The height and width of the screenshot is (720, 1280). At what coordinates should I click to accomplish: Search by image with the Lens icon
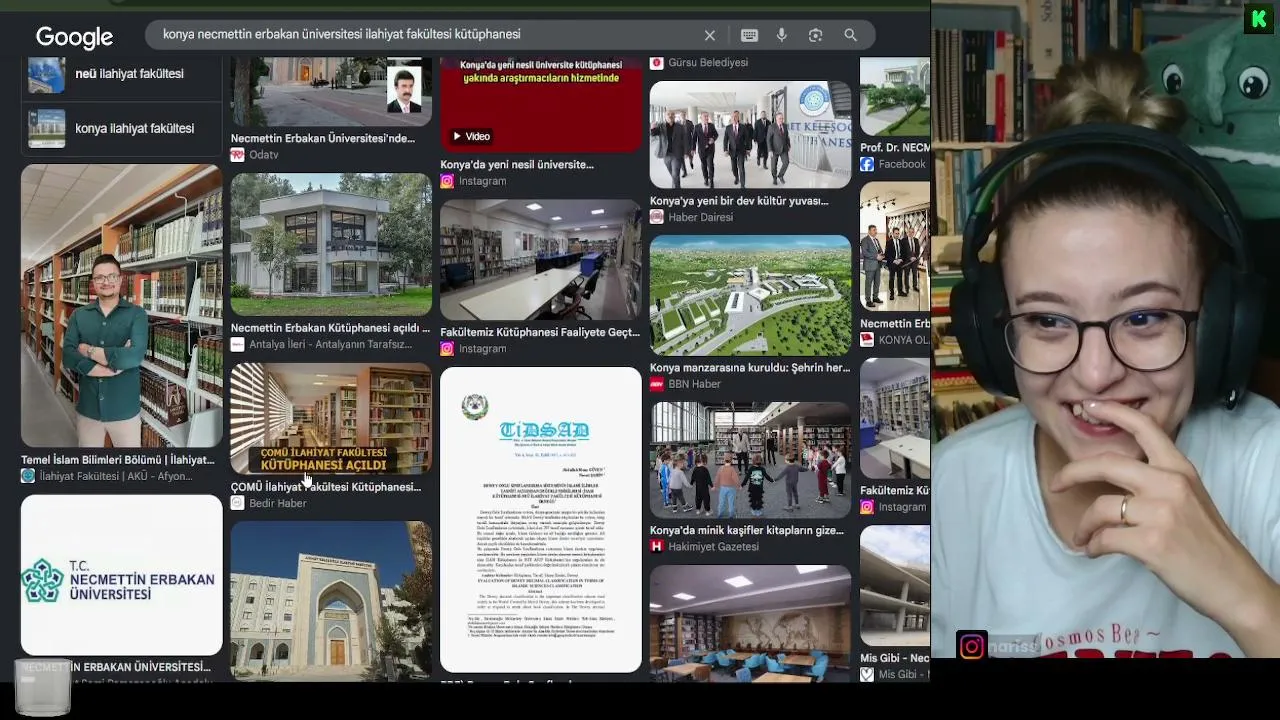(x=816, y=35)
